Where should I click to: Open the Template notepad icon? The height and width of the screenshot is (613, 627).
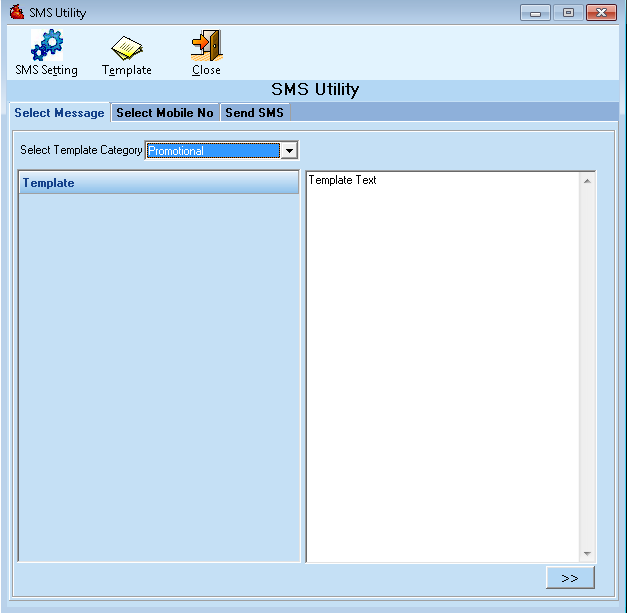(127, 48)
